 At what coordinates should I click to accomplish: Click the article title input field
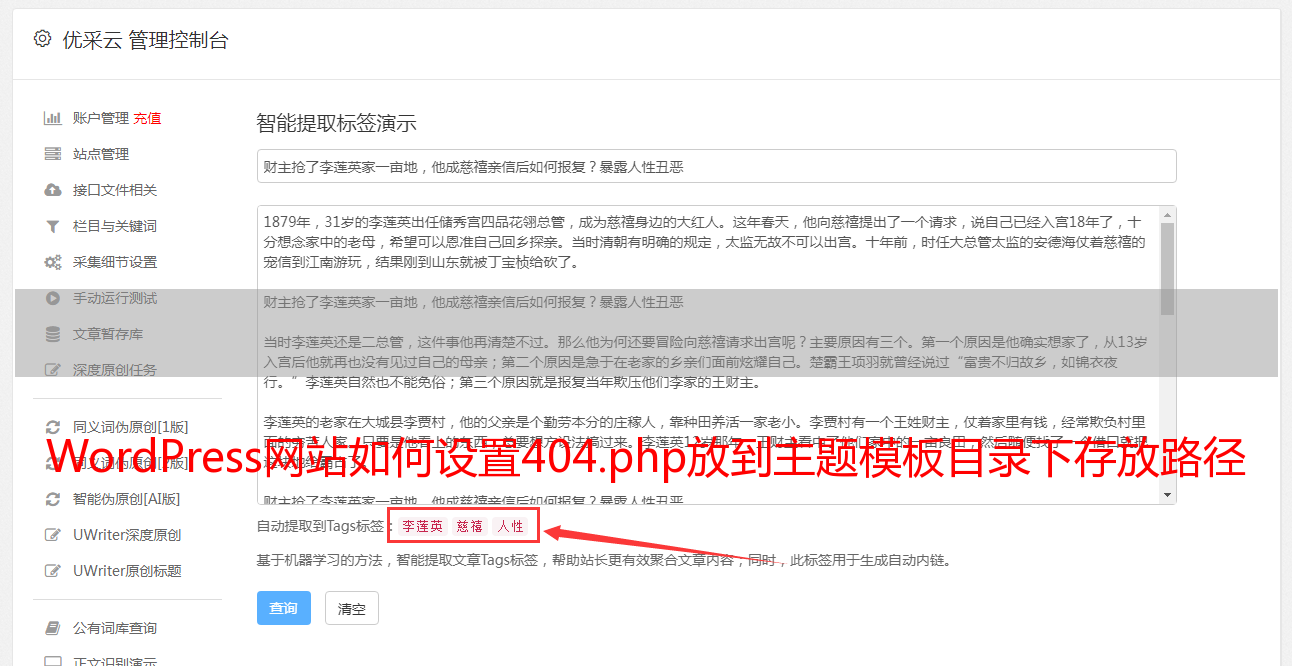coord(716,166)
